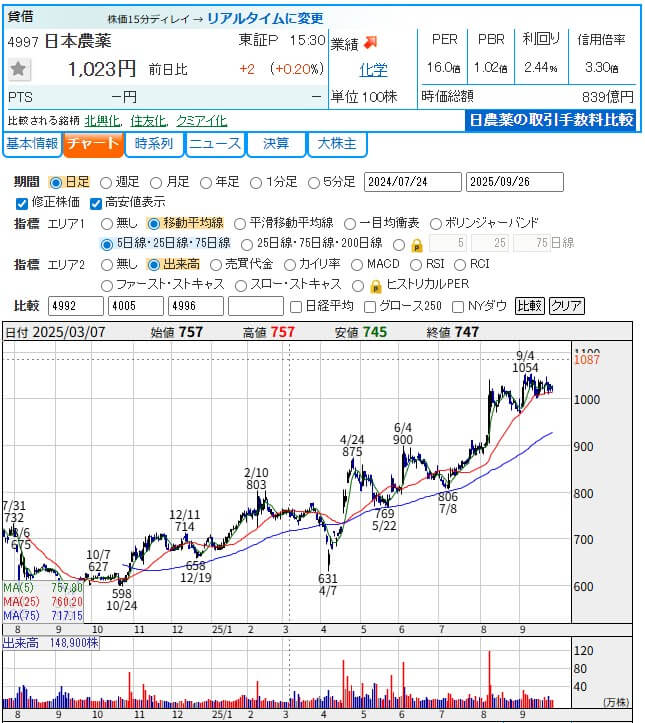The image size is (645, 723).
Task: Click the lock icon next to ヒストリカルPER
Action: (376, 285)
